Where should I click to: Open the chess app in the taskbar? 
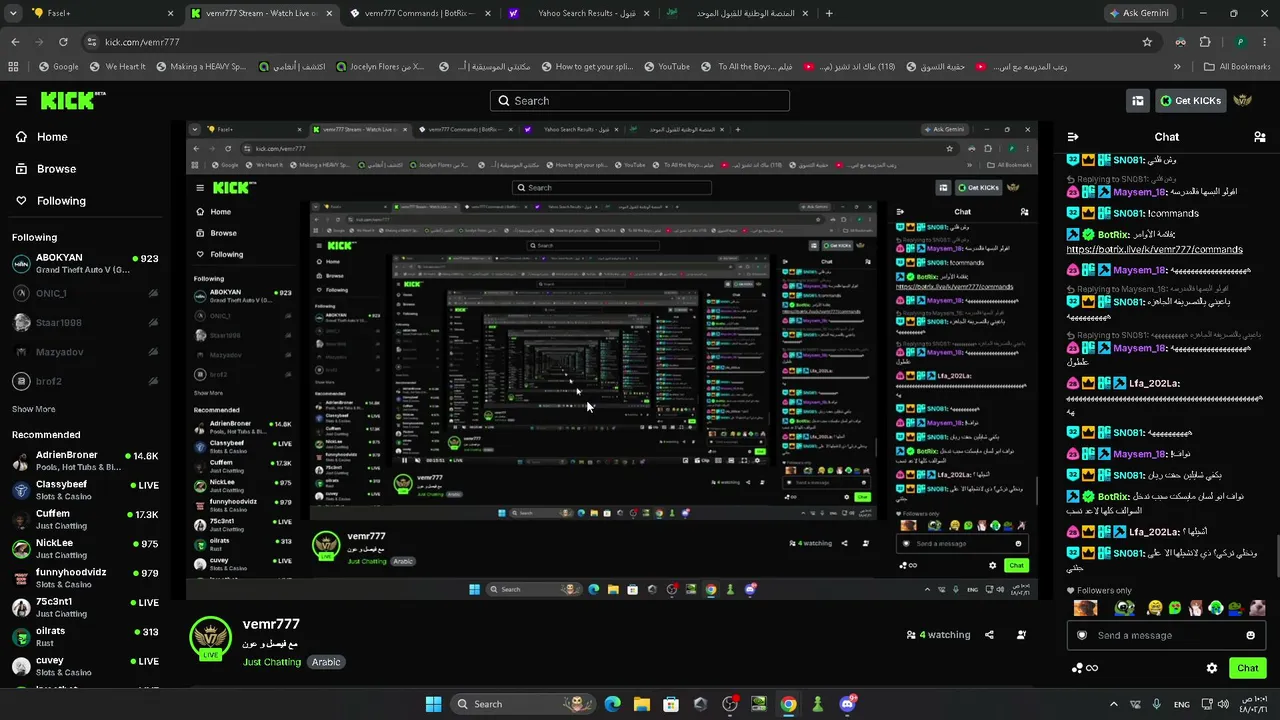pyautogui.click(x=818, y=704)
